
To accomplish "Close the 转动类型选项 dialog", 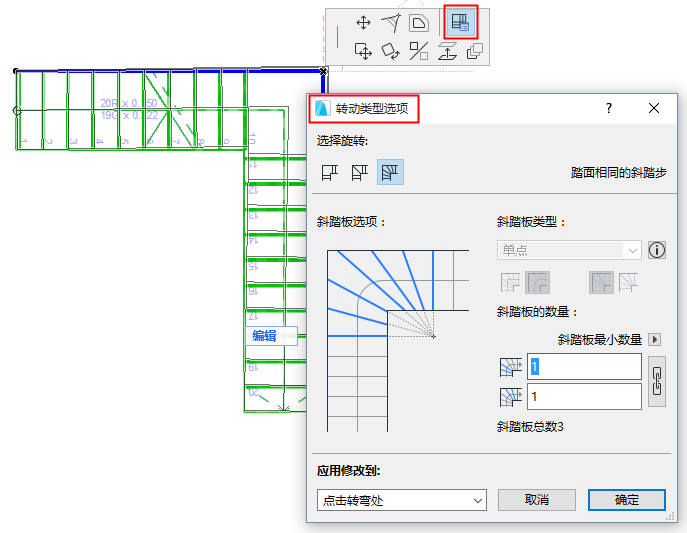I will pyautogui.click(x=654, y=108).
